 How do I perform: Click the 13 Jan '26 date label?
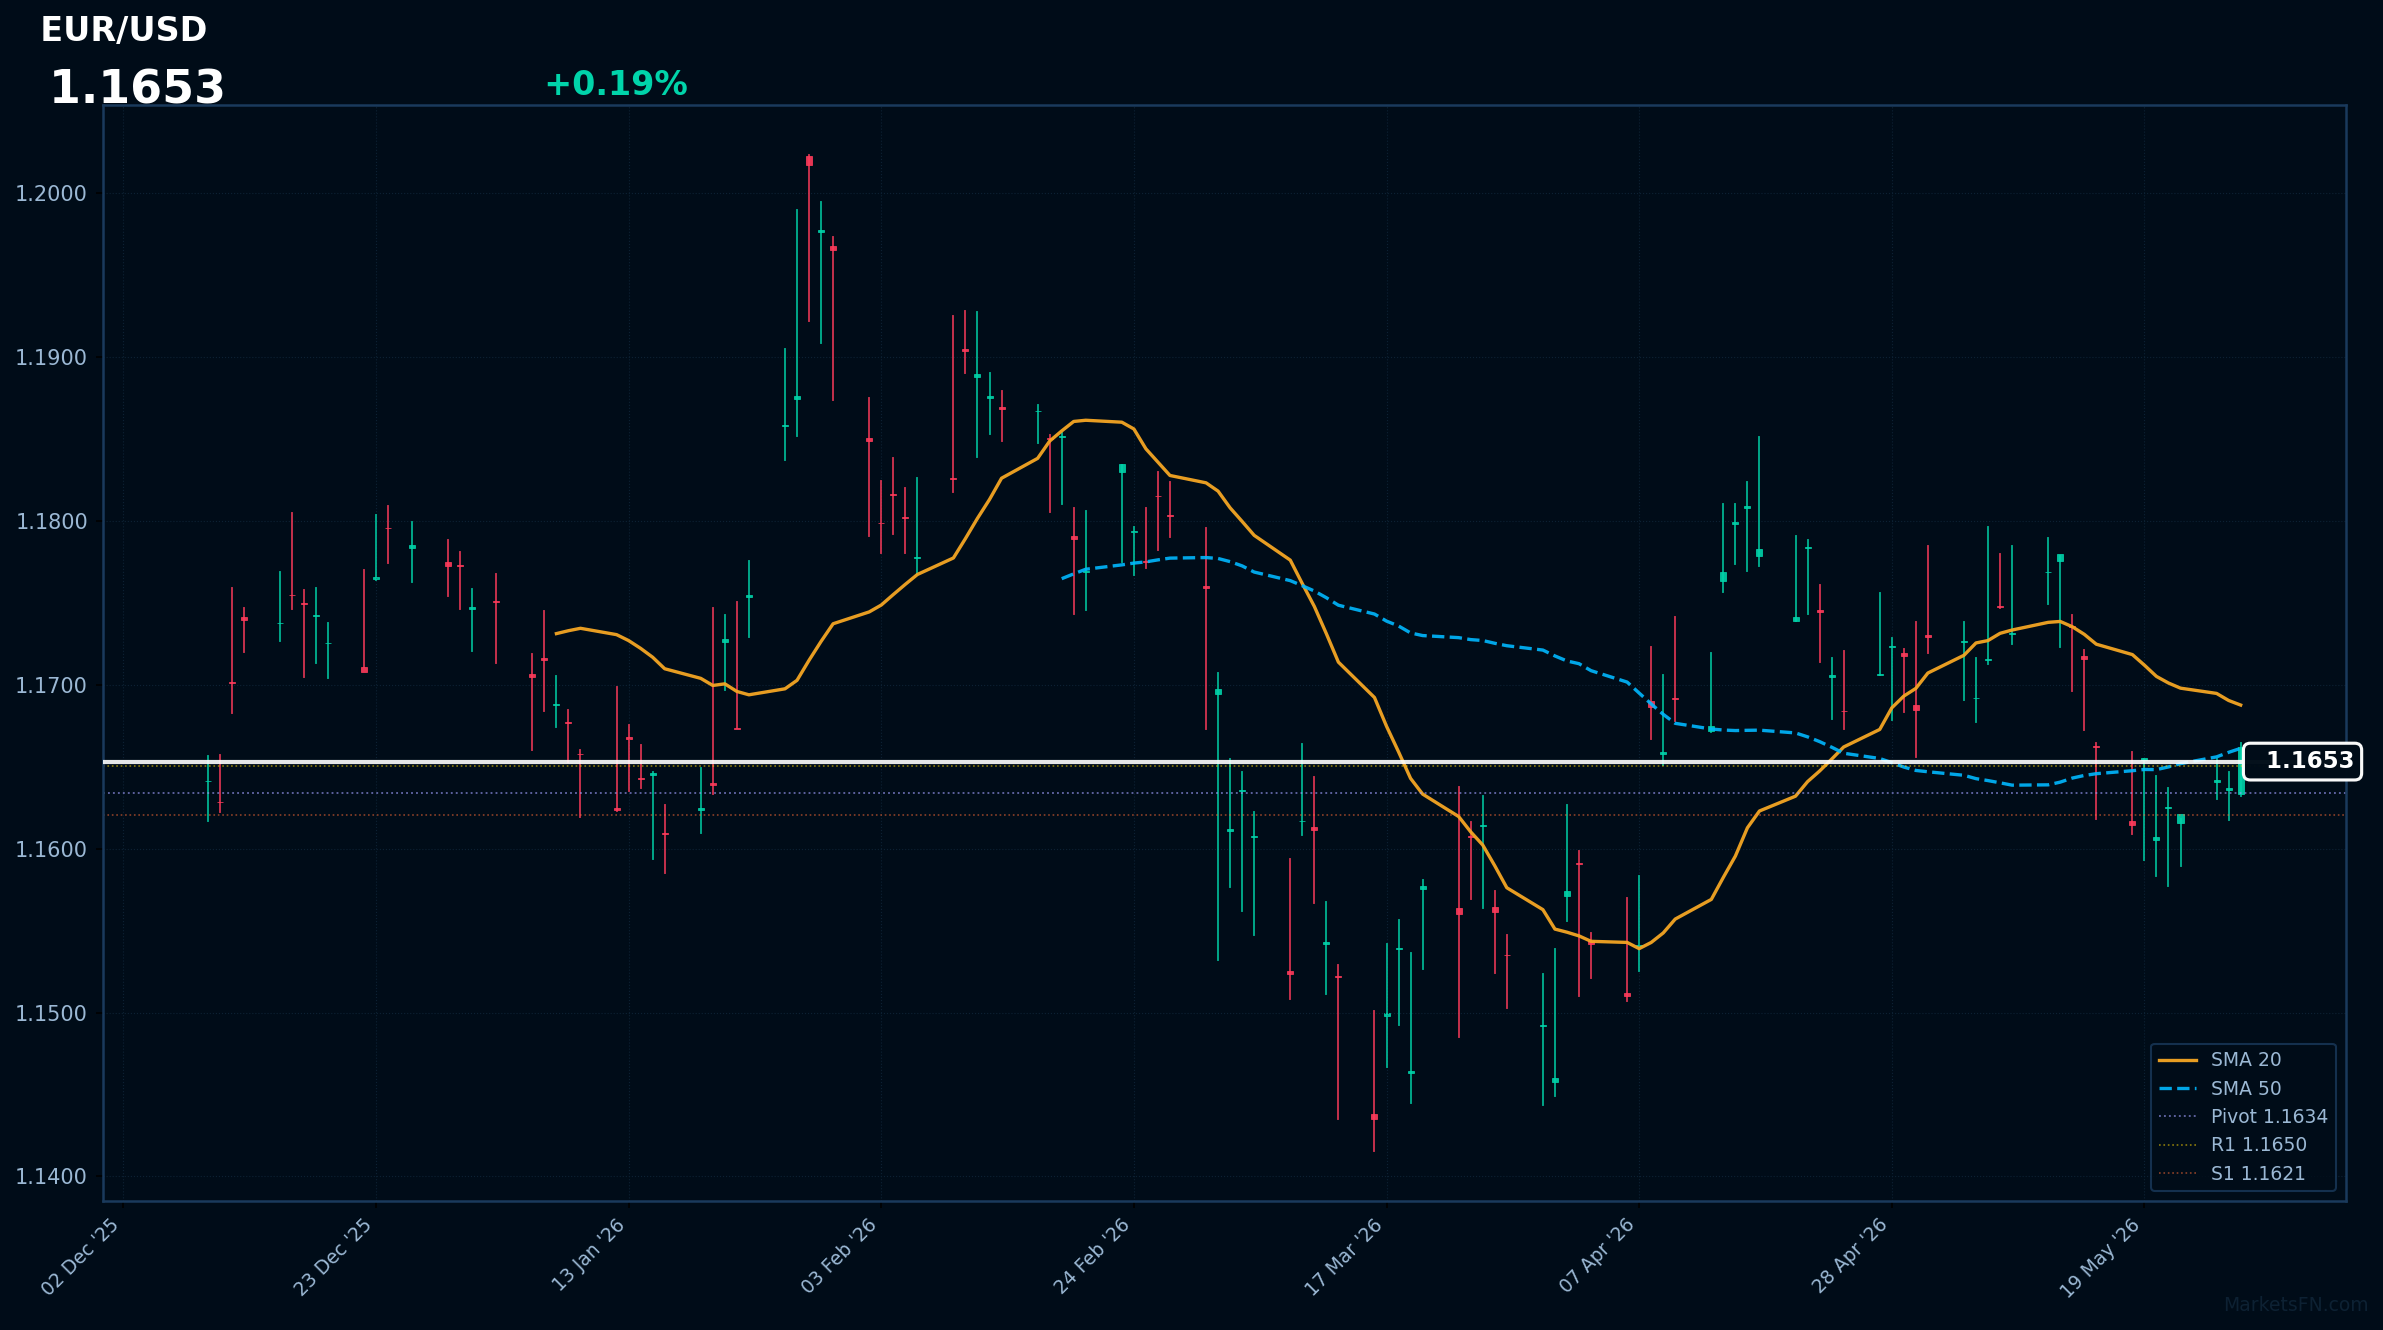tap(588, 1256)
